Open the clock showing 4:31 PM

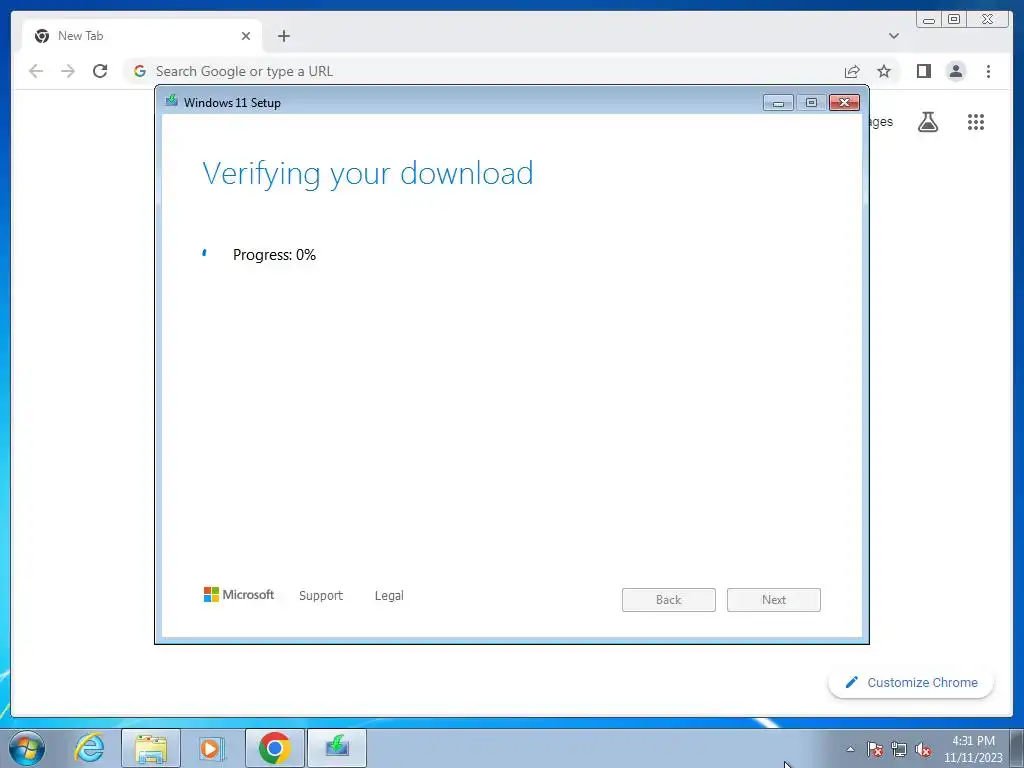(973, 749)
